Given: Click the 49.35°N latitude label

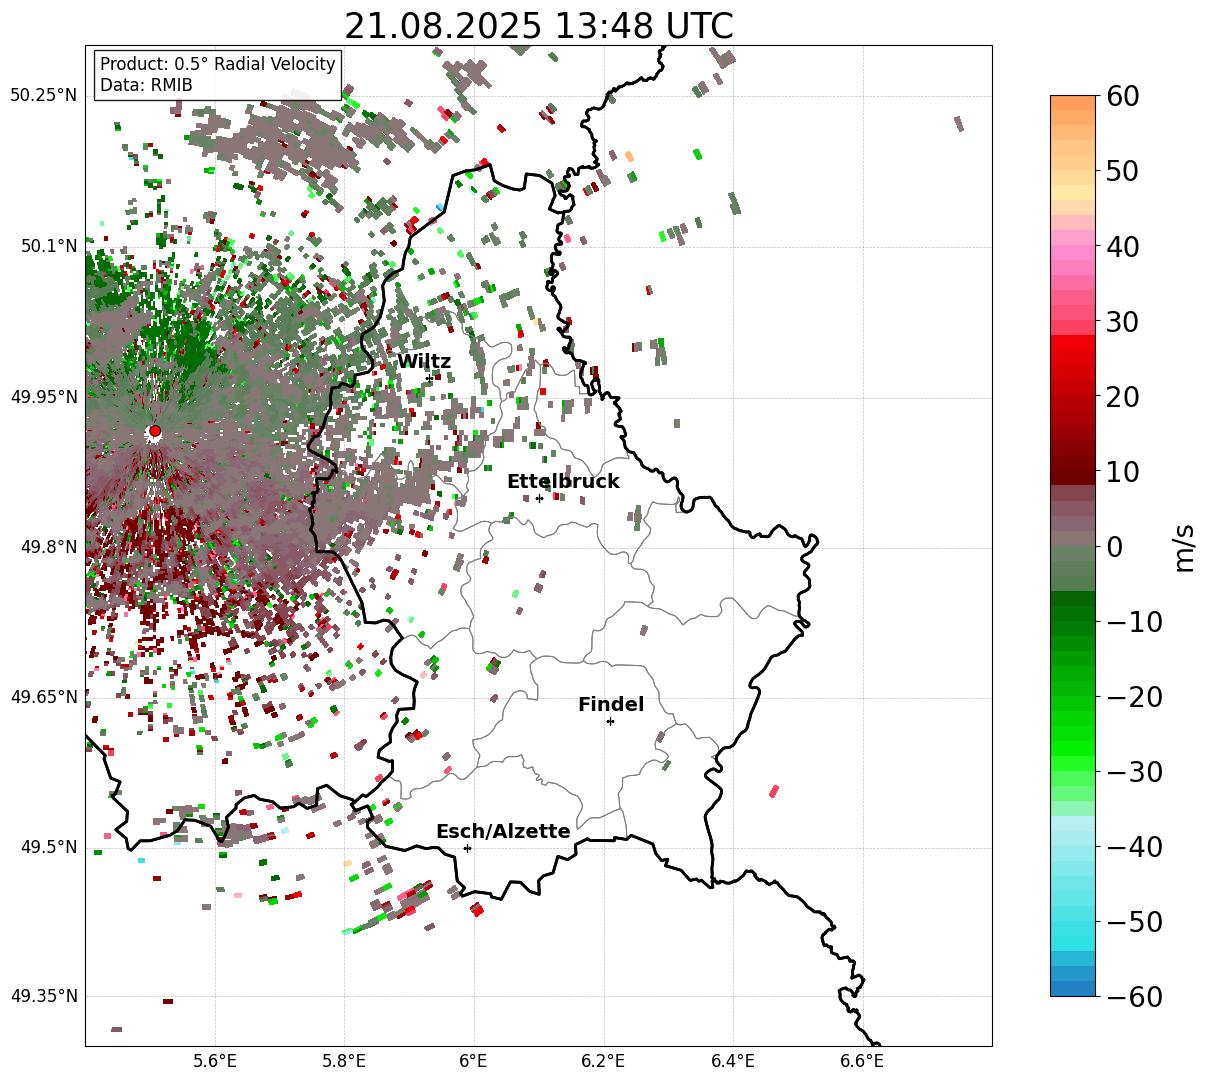Looking at the screenshot, I should click(43, 996).
